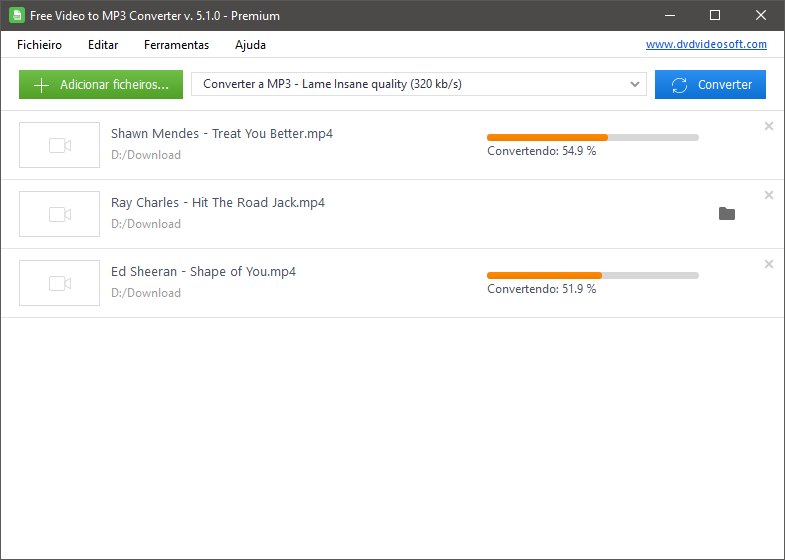Open the Ferramentas menu
Screen dimensions: 785x560
tap(176, 45)
